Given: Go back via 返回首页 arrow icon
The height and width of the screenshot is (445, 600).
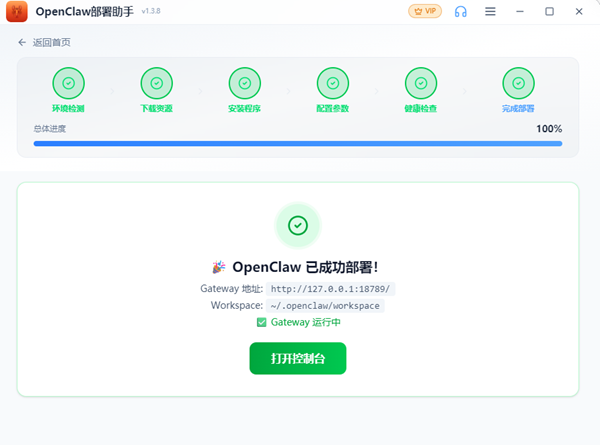Looking at the screenshot, I should [22, 42].
